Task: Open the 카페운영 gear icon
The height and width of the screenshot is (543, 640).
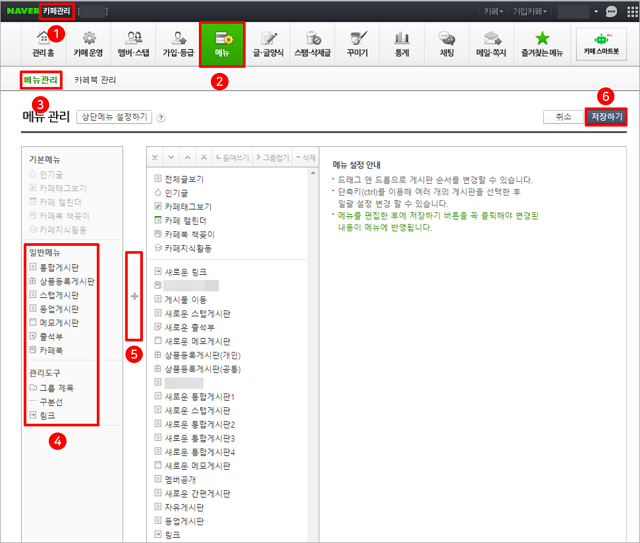Action: 89,37
